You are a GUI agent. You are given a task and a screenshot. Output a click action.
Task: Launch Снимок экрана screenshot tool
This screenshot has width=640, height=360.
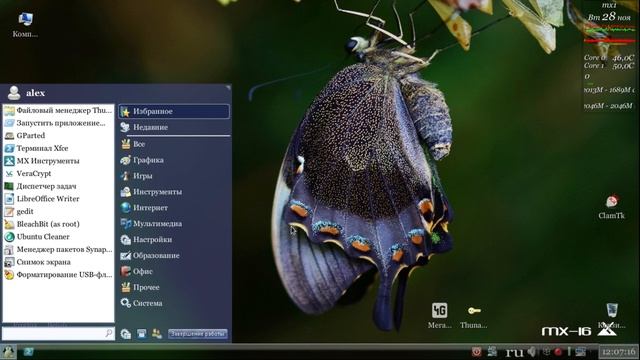58,262
